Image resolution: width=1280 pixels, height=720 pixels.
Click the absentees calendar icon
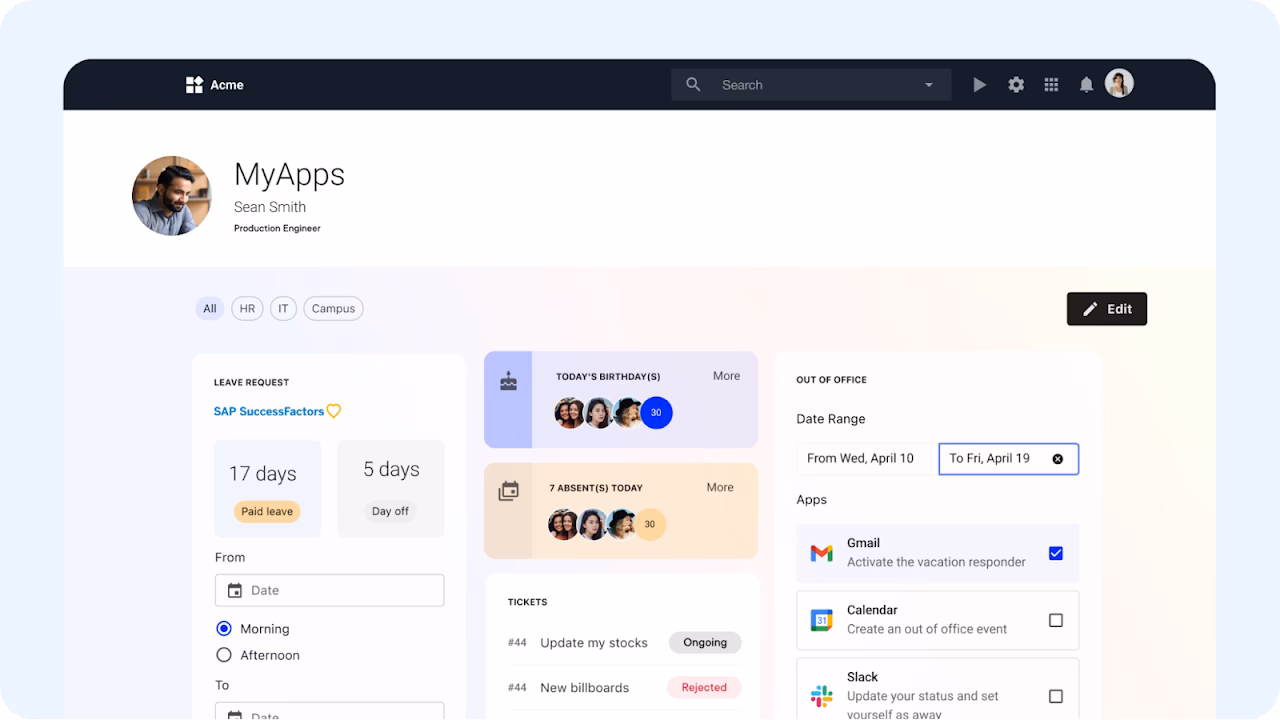pyautogui.click(x=509, y=491)
